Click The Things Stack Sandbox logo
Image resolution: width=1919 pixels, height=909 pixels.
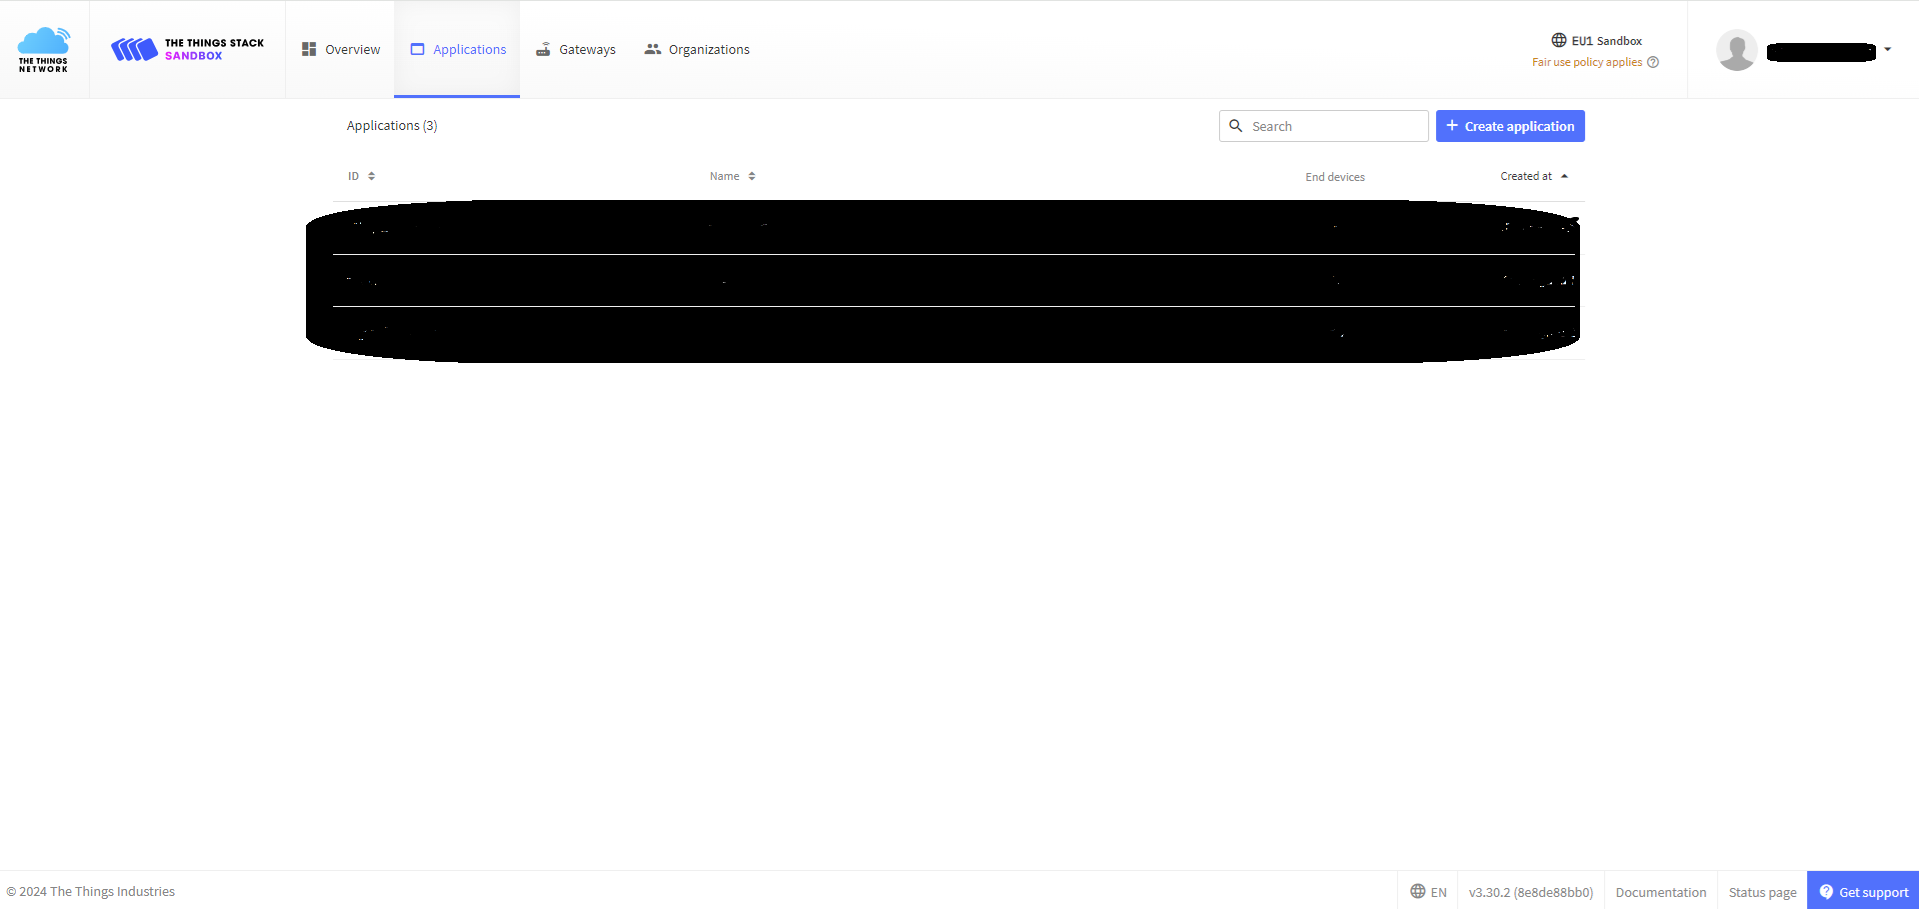[x=187, y=50]
